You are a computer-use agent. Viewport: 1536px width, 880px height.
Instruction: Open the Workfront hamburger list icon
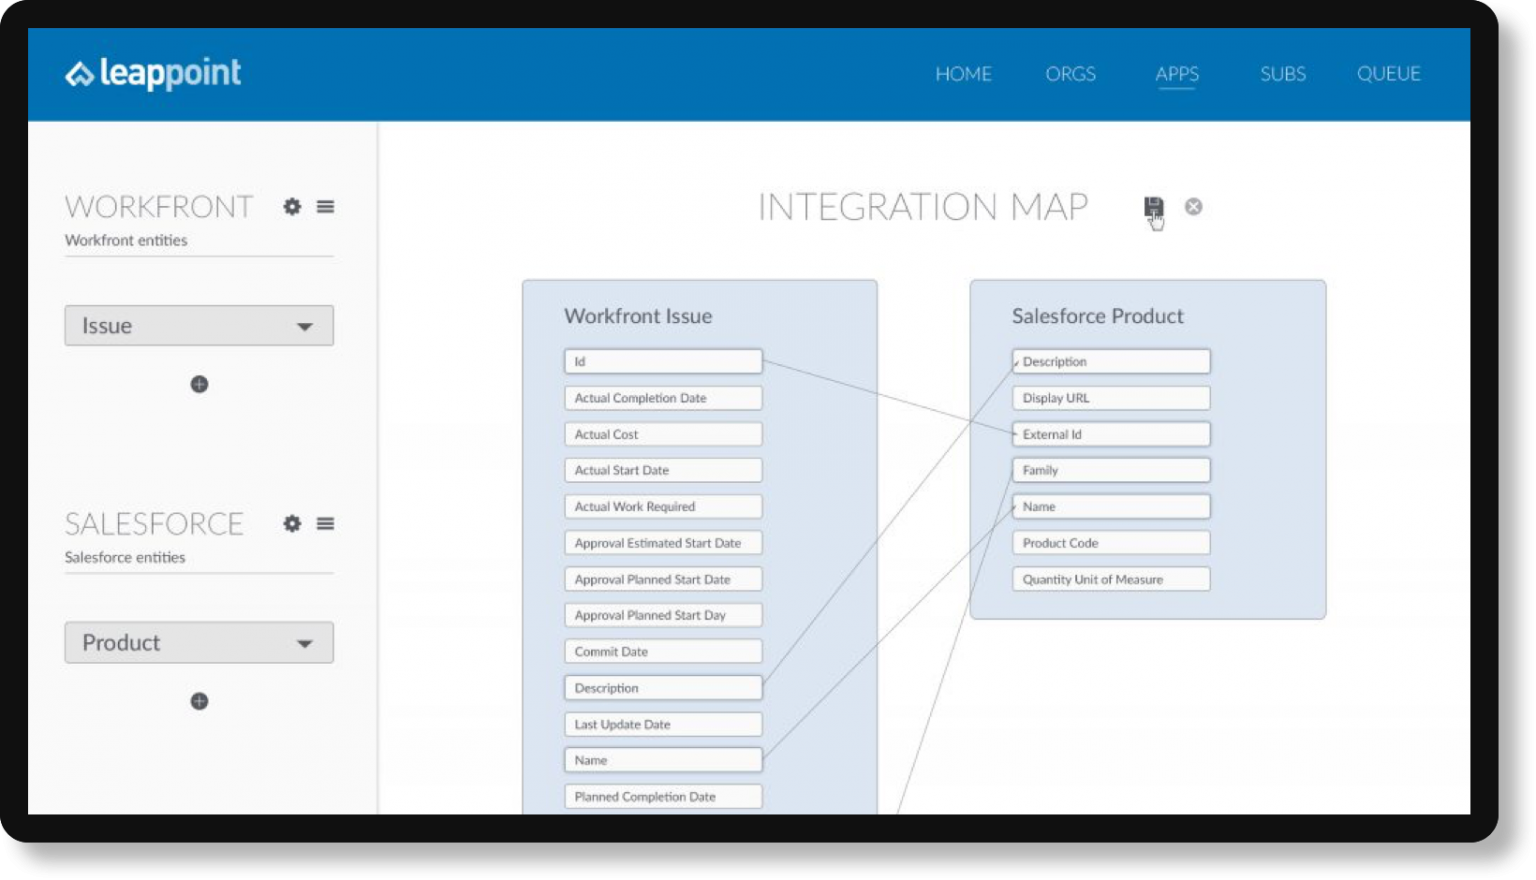point(325,207)
